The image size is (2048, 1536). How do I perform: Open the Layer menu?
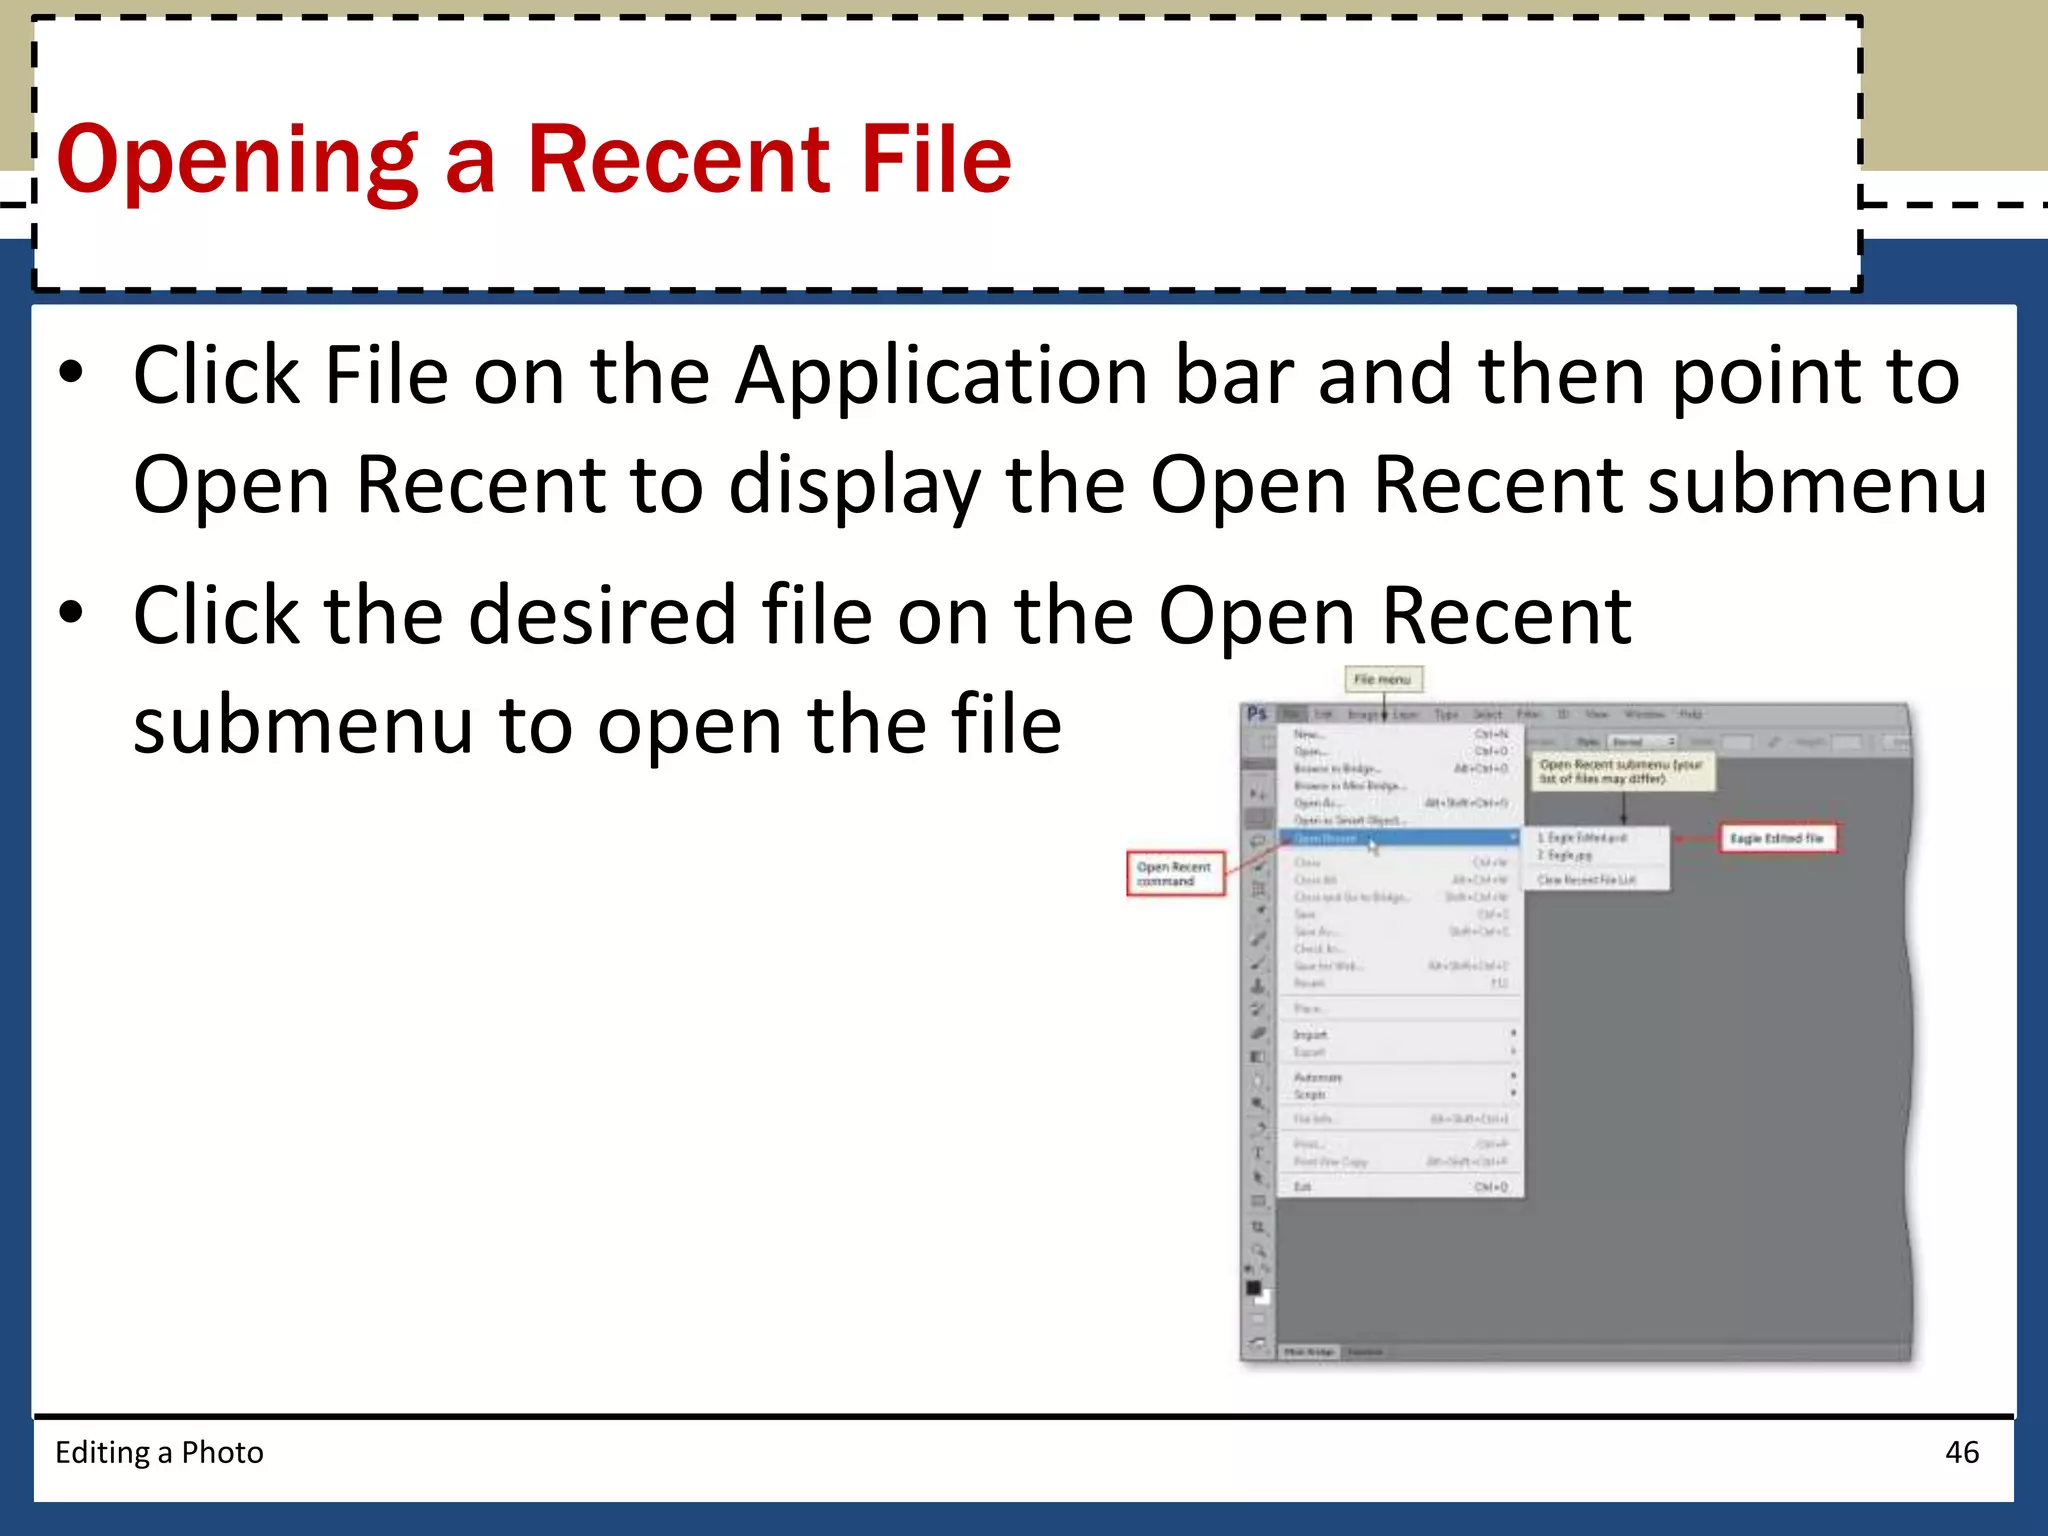(x=1405, y=714)
